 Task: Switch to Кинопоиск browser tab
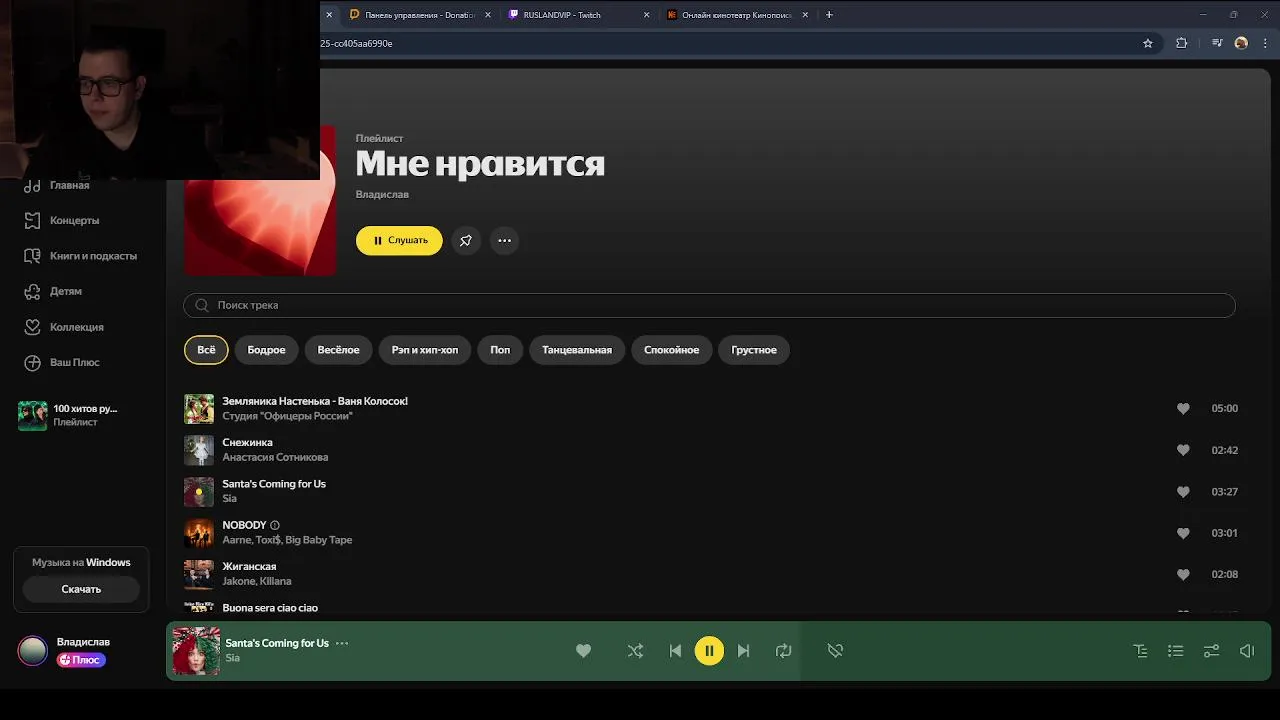click(x=737, y=15)
